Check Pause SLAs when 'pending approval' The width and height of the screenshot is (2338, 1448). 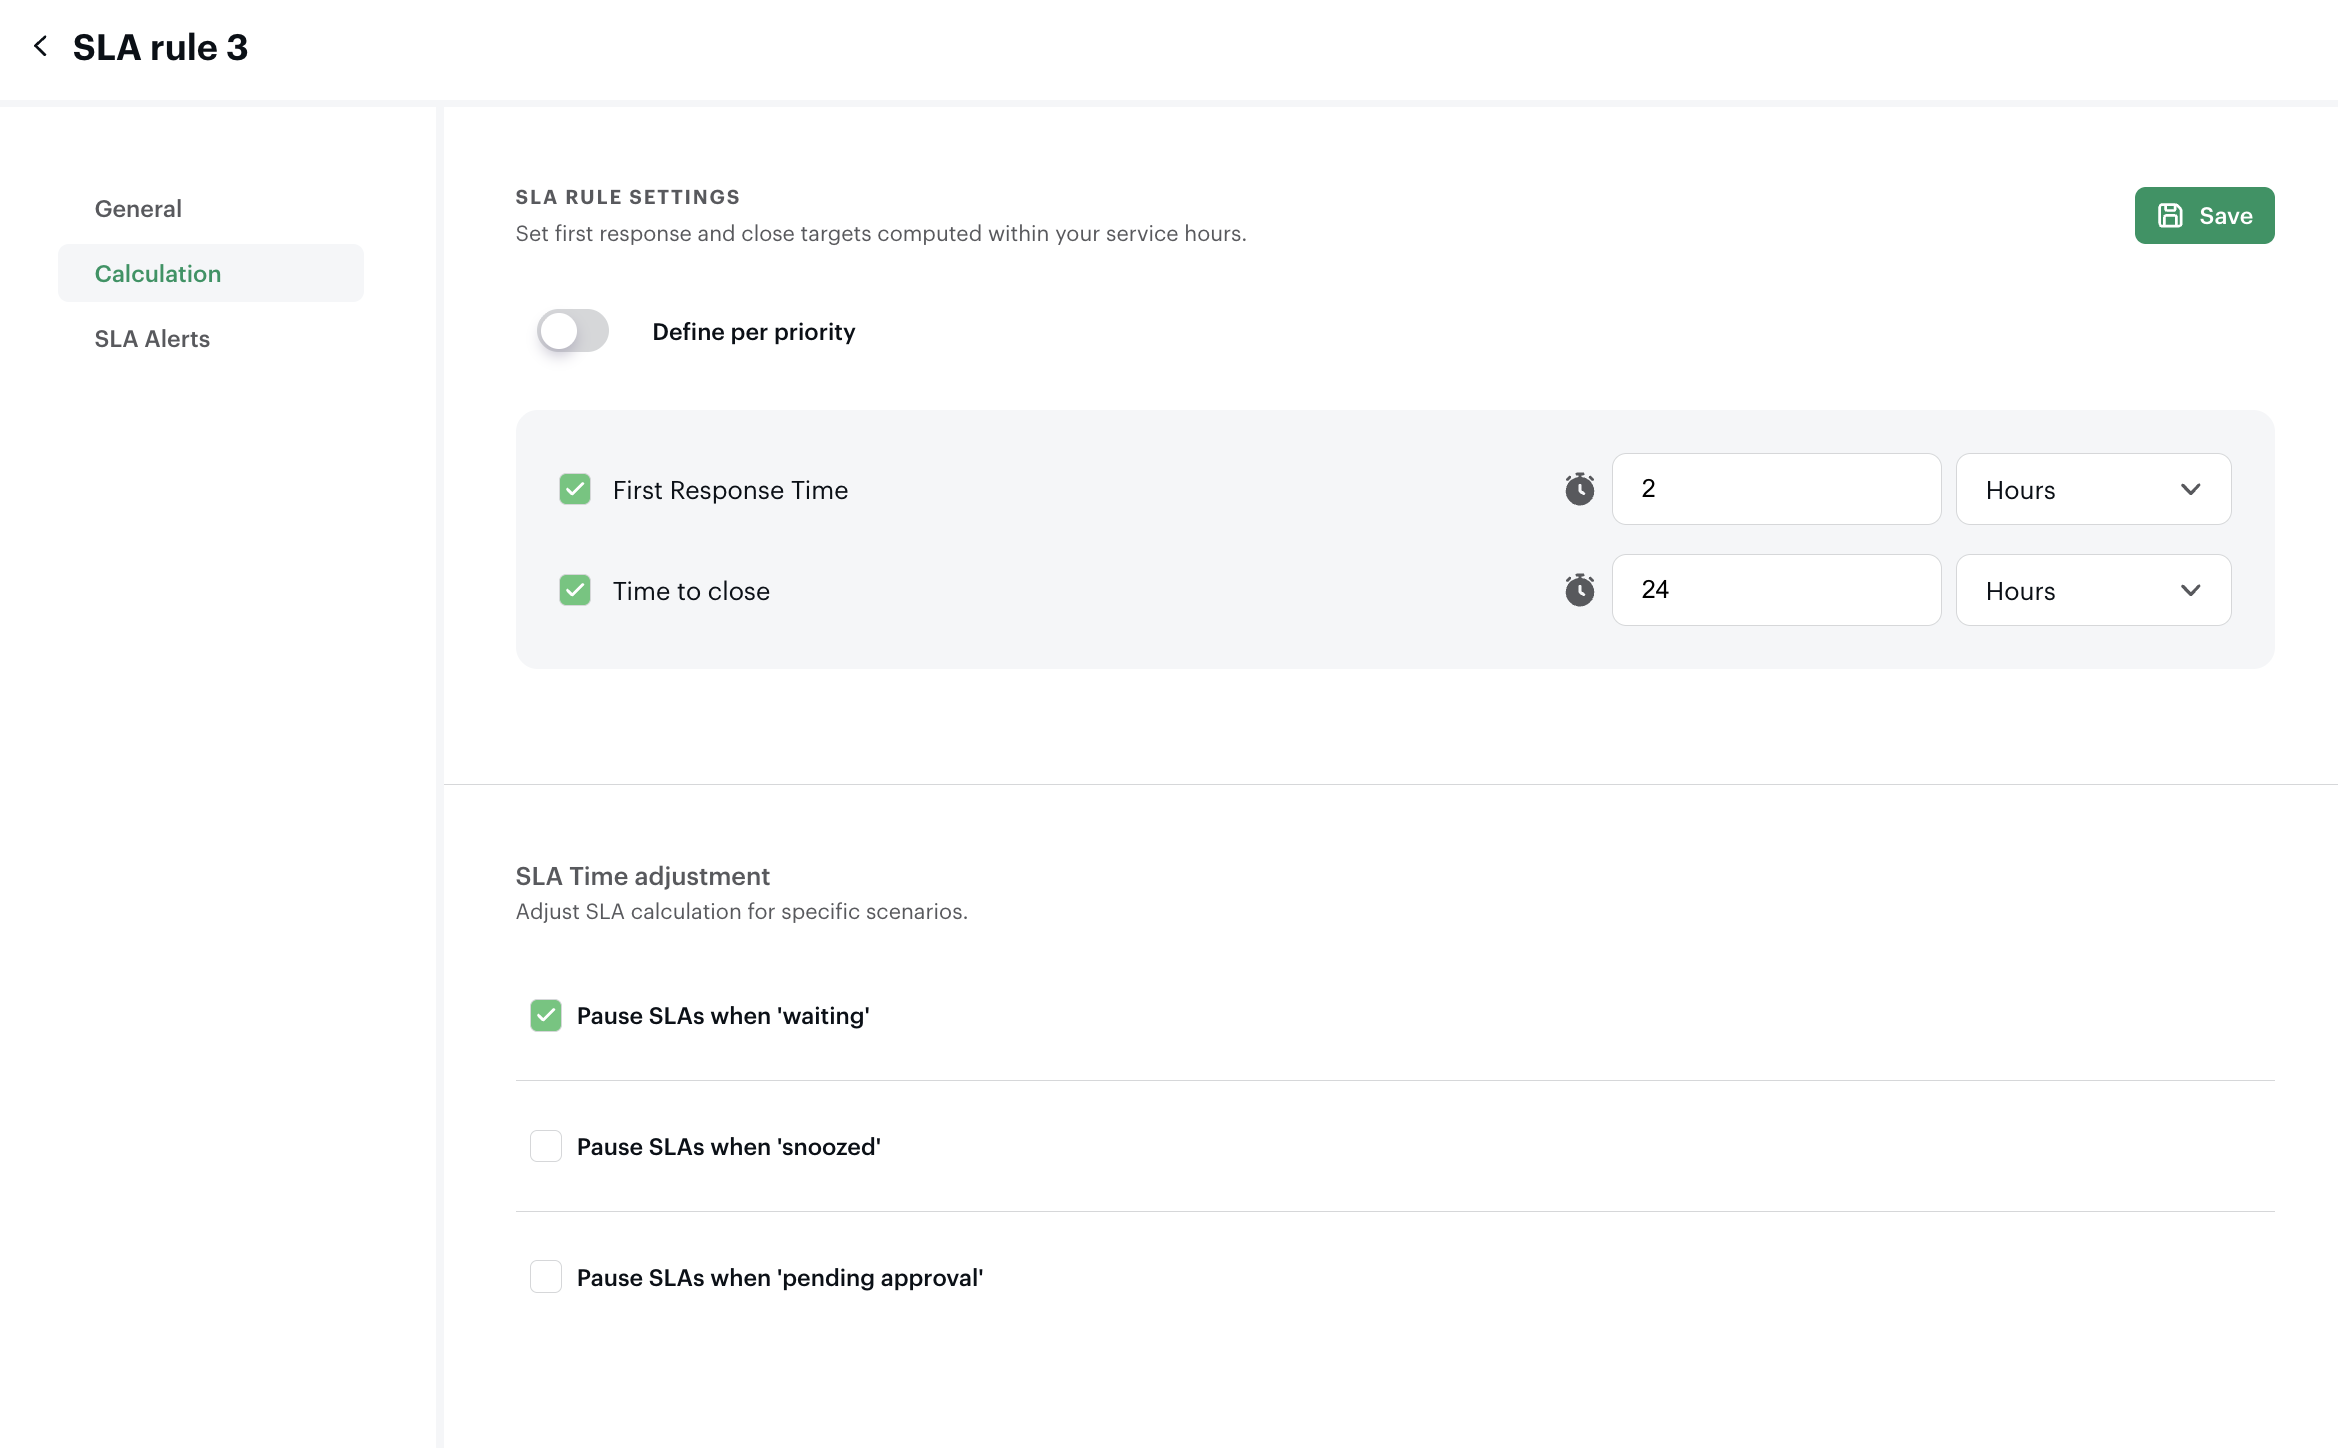pyautogui.click(x=546, y=1277)
